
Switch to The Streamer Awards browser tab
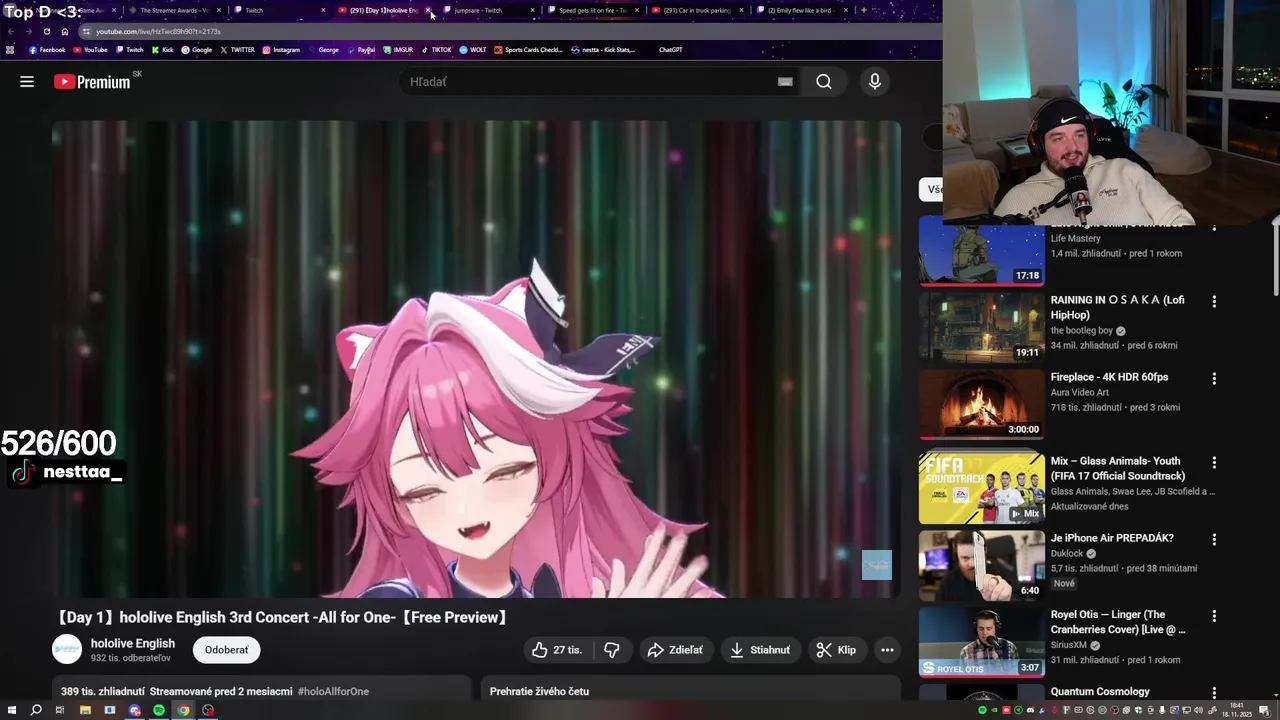173,10
